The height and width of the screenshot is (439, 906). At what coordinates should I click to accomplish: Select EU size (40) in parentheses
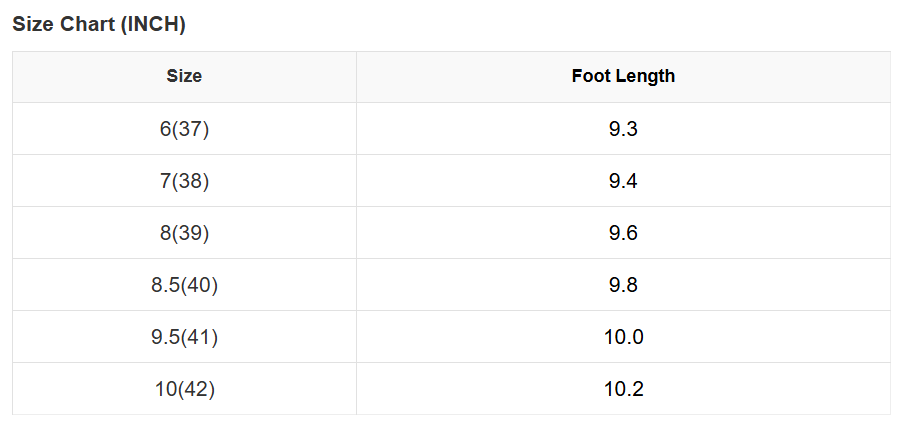[x=199, y=285]
